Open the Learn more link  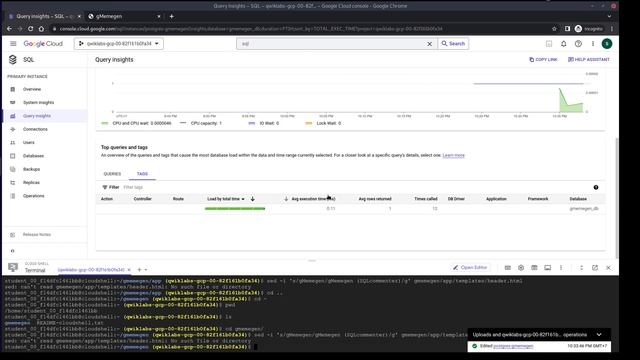453,156
